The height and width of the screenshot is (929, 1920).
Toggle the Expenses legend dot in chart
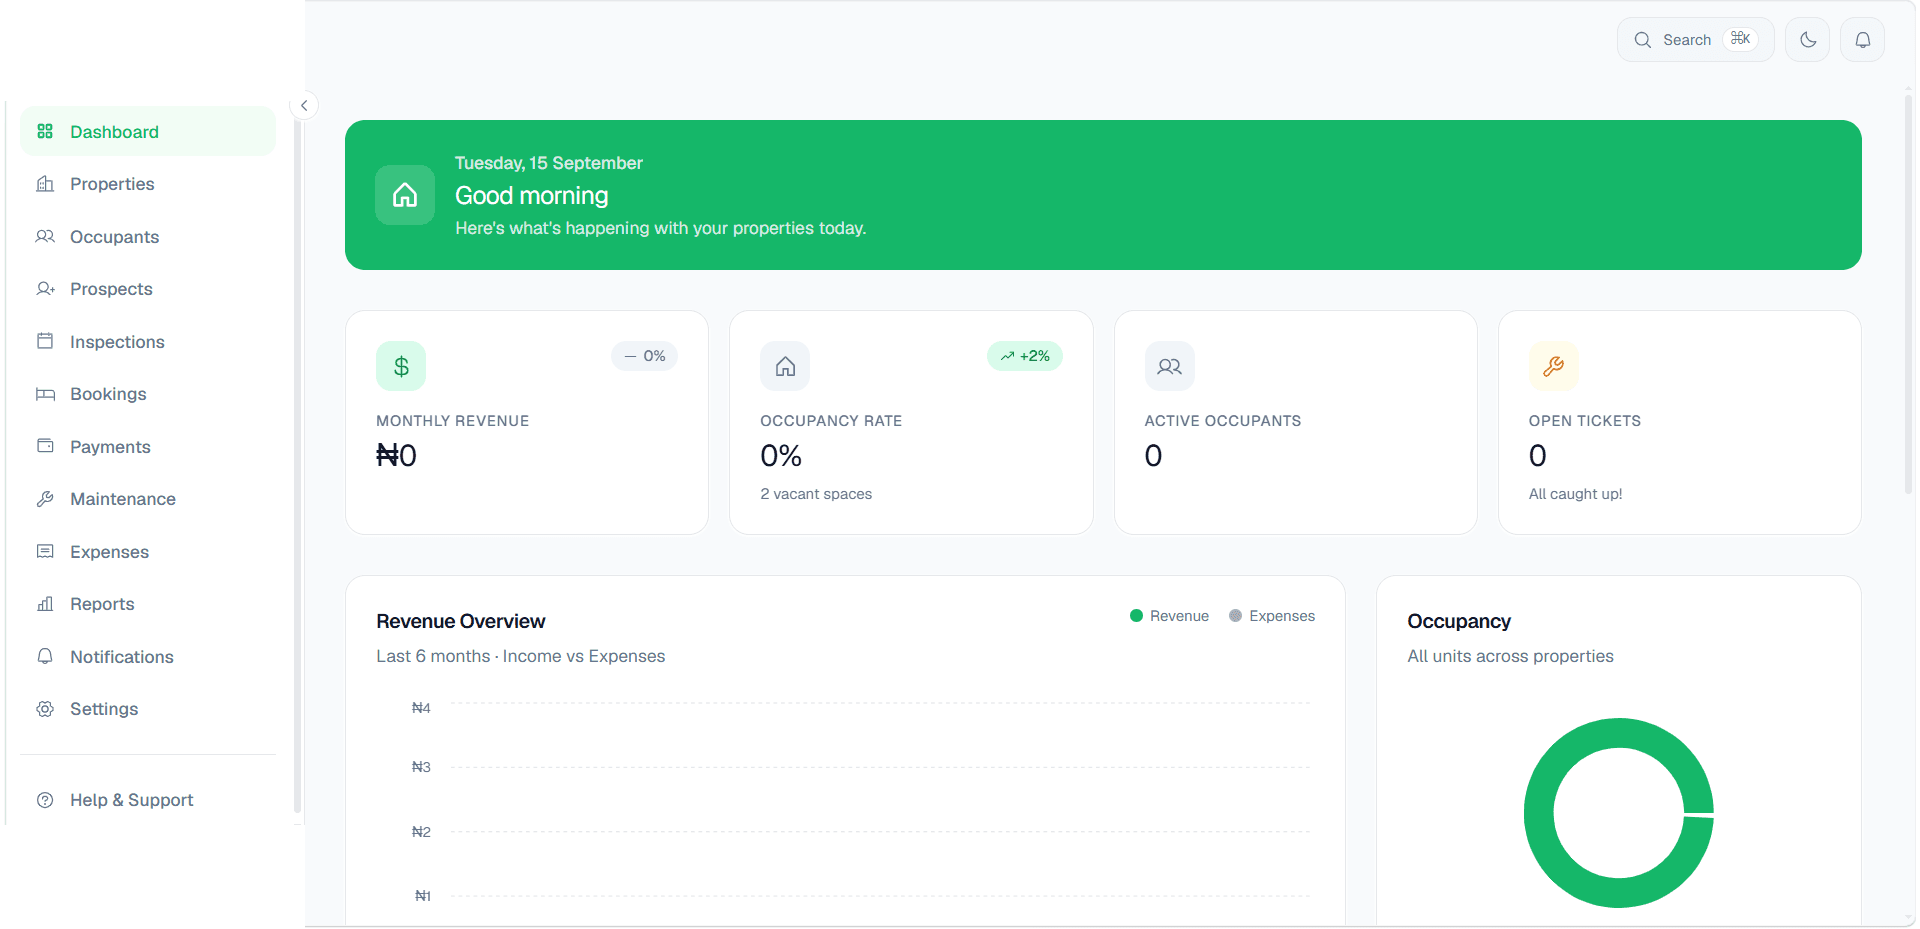[1236, 616]
